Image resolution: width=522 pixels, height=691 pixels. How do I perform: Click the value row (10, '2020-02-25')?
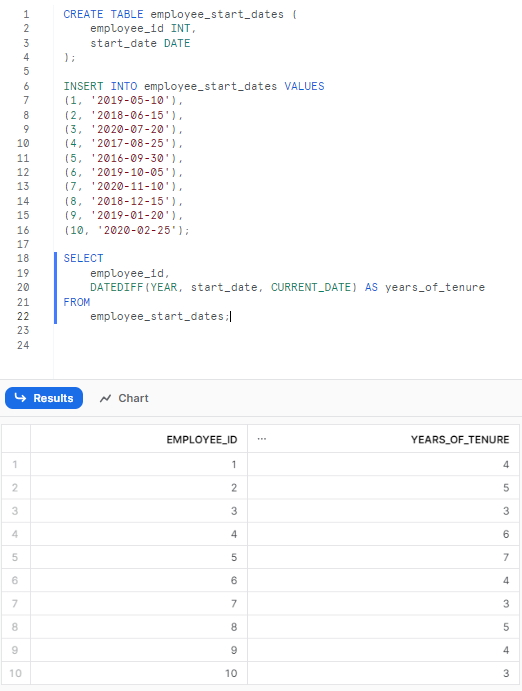click(127, 230)
